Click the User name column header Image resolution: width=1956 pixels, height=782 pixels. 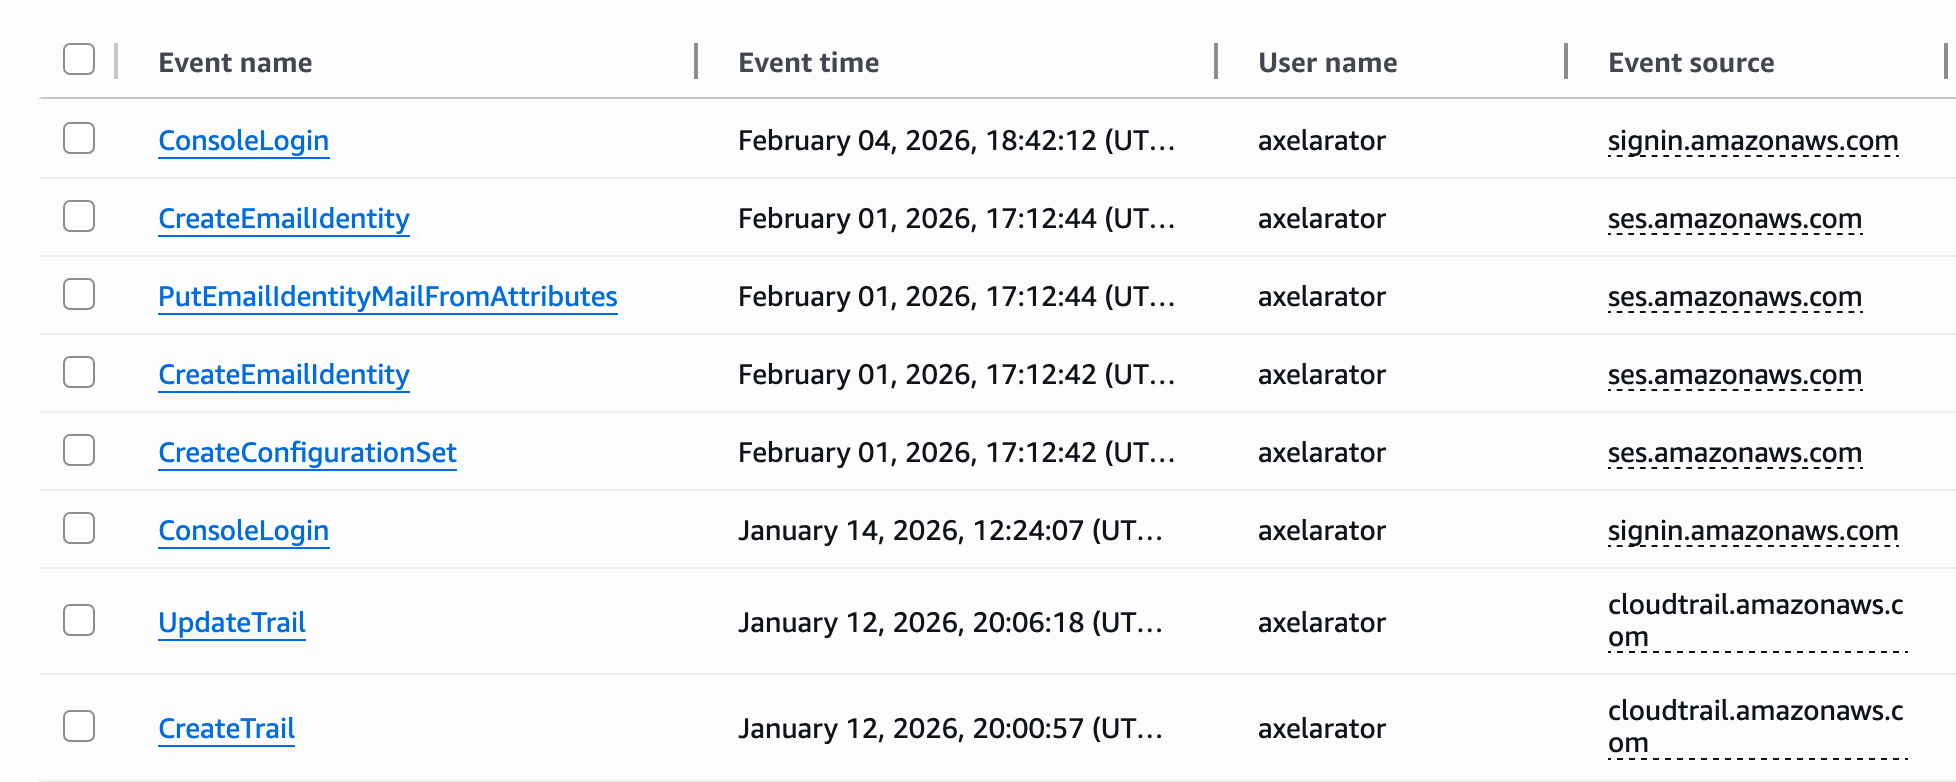[x=1327, y=63]
